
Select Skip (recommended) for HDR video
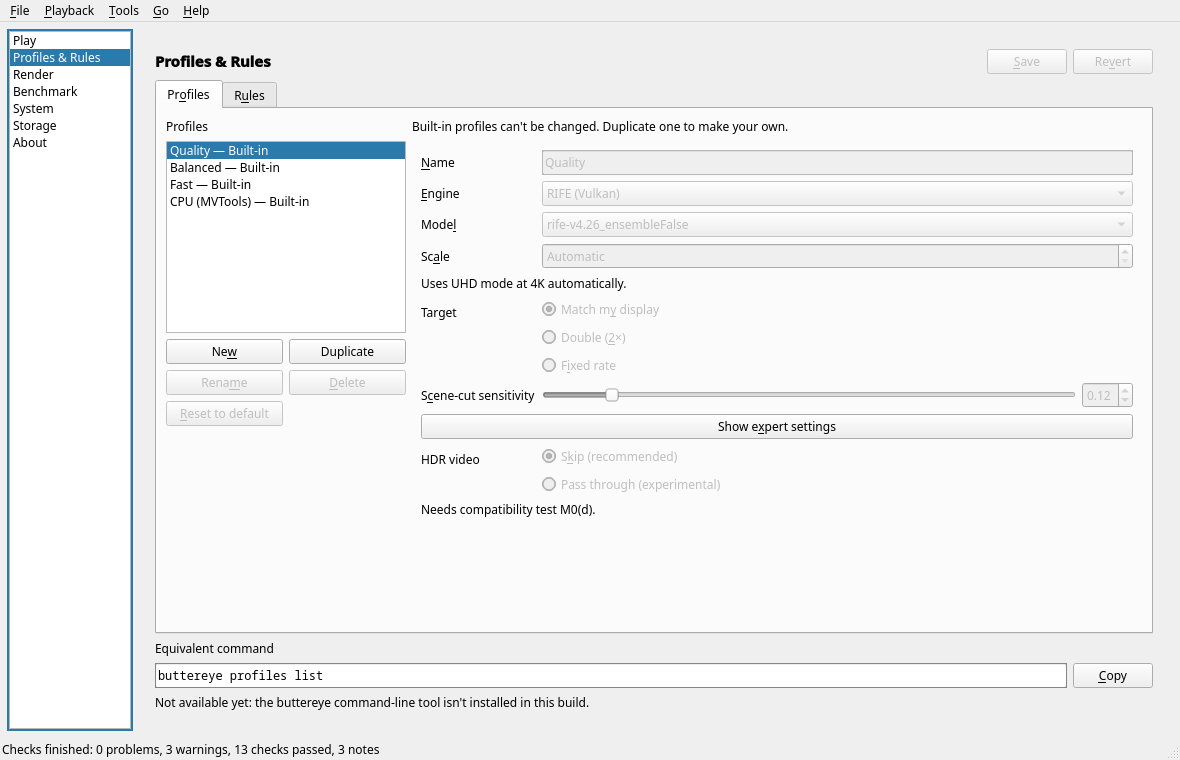point(610,457)
